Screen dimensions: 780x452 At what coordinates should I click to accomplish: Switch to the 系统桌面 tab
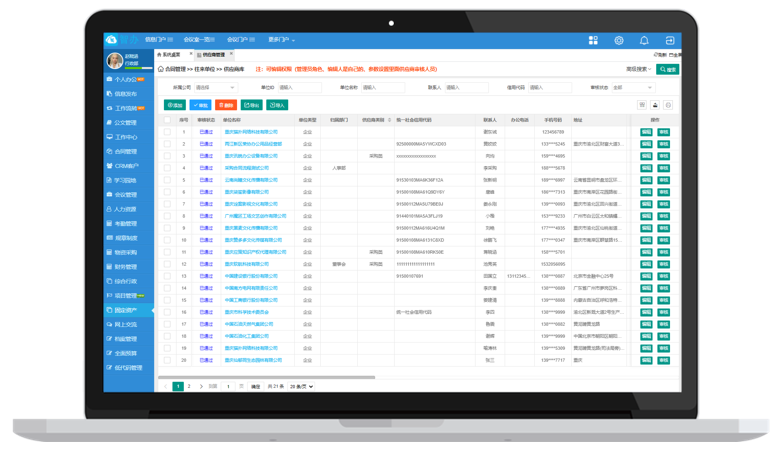pyautogui.click(x=170, y=55)
